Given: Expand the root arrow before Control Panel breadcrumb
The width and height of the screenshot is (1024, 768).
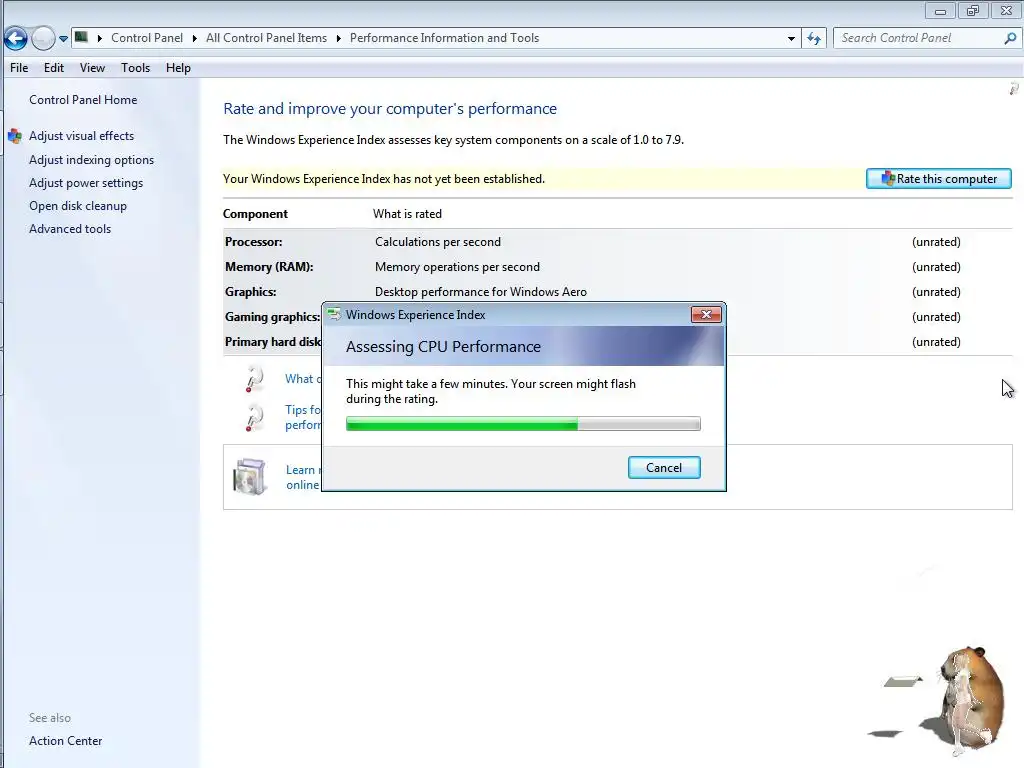Looking at the screenshot, I should 100,38.
